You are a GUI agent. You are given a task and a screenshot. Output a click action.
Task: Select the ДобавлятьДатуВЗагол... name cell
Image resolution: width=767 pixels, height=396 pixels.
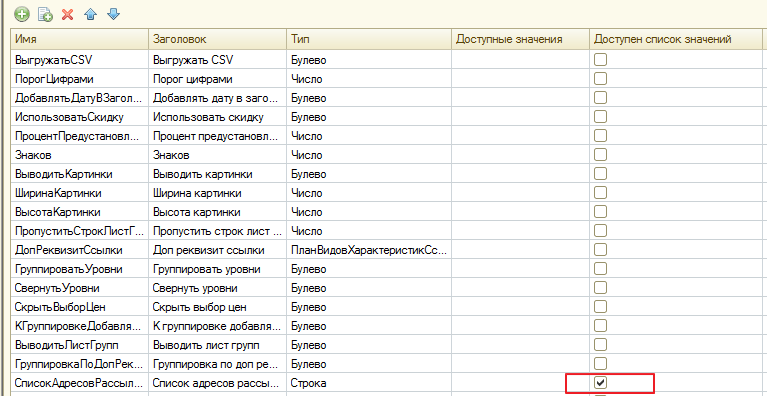(x=80, y=98)
